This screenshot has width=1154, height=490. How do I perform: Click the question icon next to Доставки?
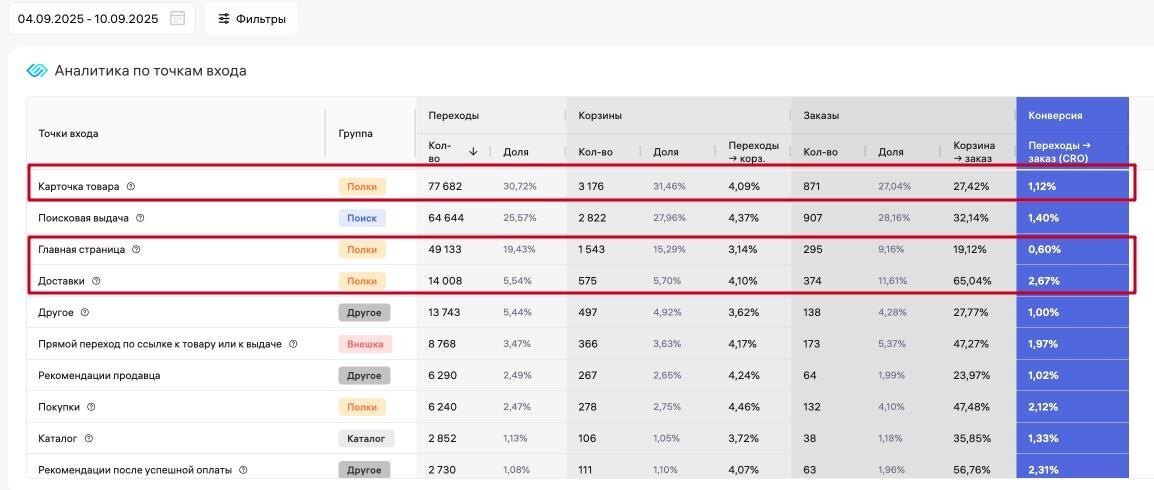(x=96, y=281)
